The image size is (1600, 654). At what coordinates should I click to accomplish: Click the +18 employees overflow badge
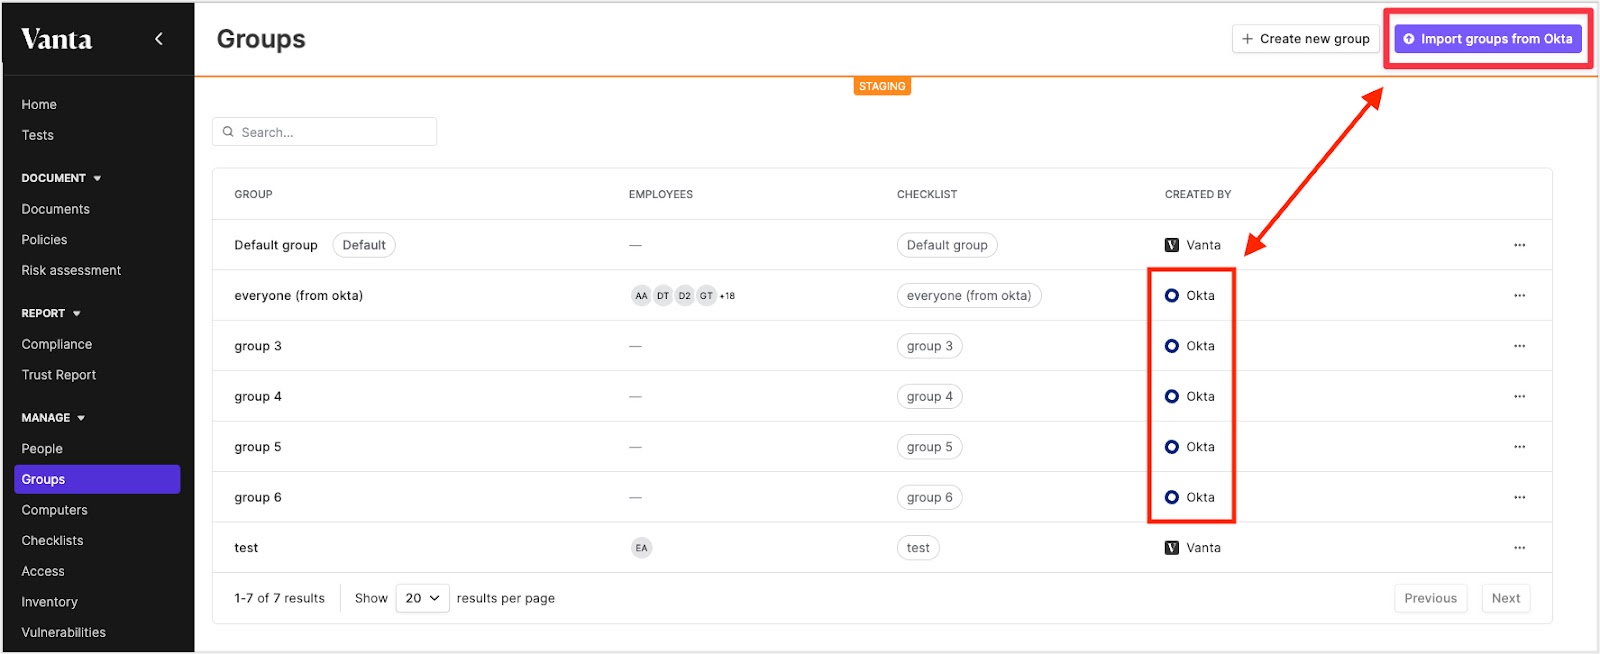(x=727, y=296)
